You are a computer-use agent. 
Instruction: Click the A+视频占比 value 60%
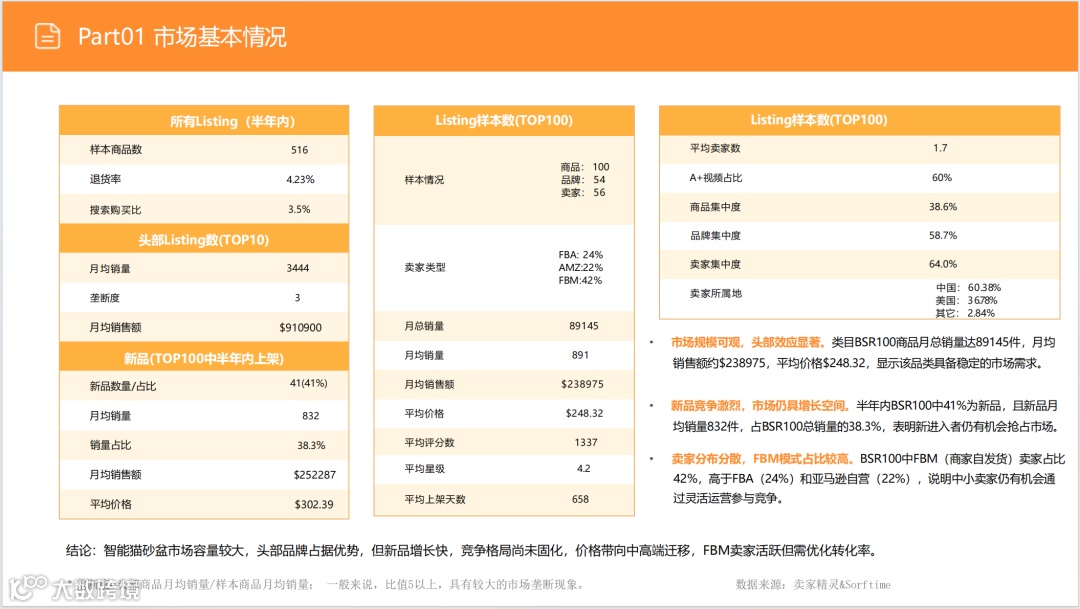pyautogui.click(x=942, y=178)
